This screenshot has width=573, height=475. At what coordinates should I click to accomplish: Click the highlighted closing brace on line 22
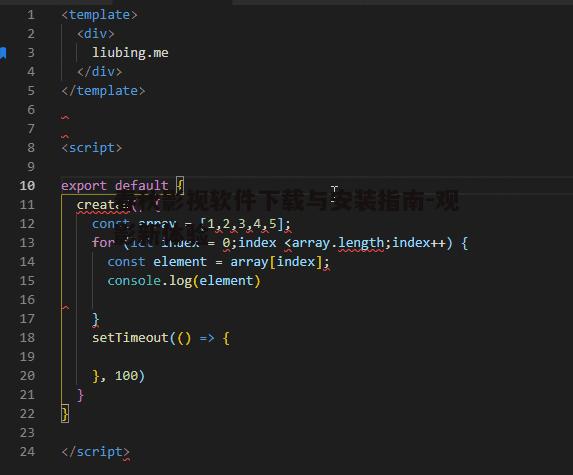65,414
